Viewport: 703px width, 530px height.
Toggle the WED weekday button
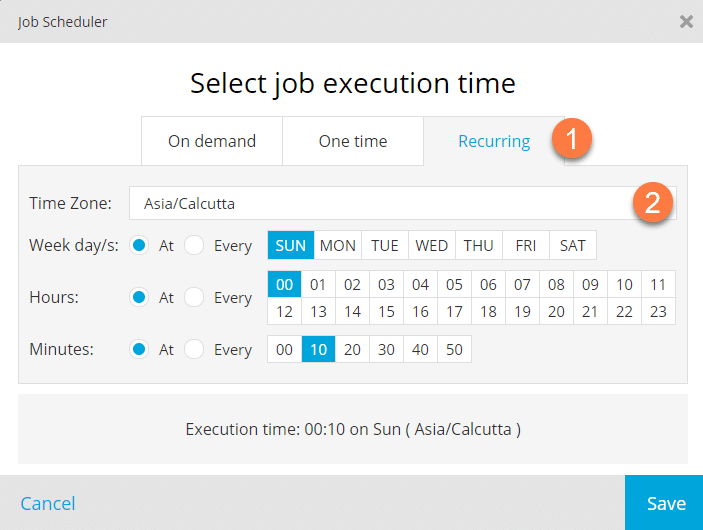coord(432,245)
